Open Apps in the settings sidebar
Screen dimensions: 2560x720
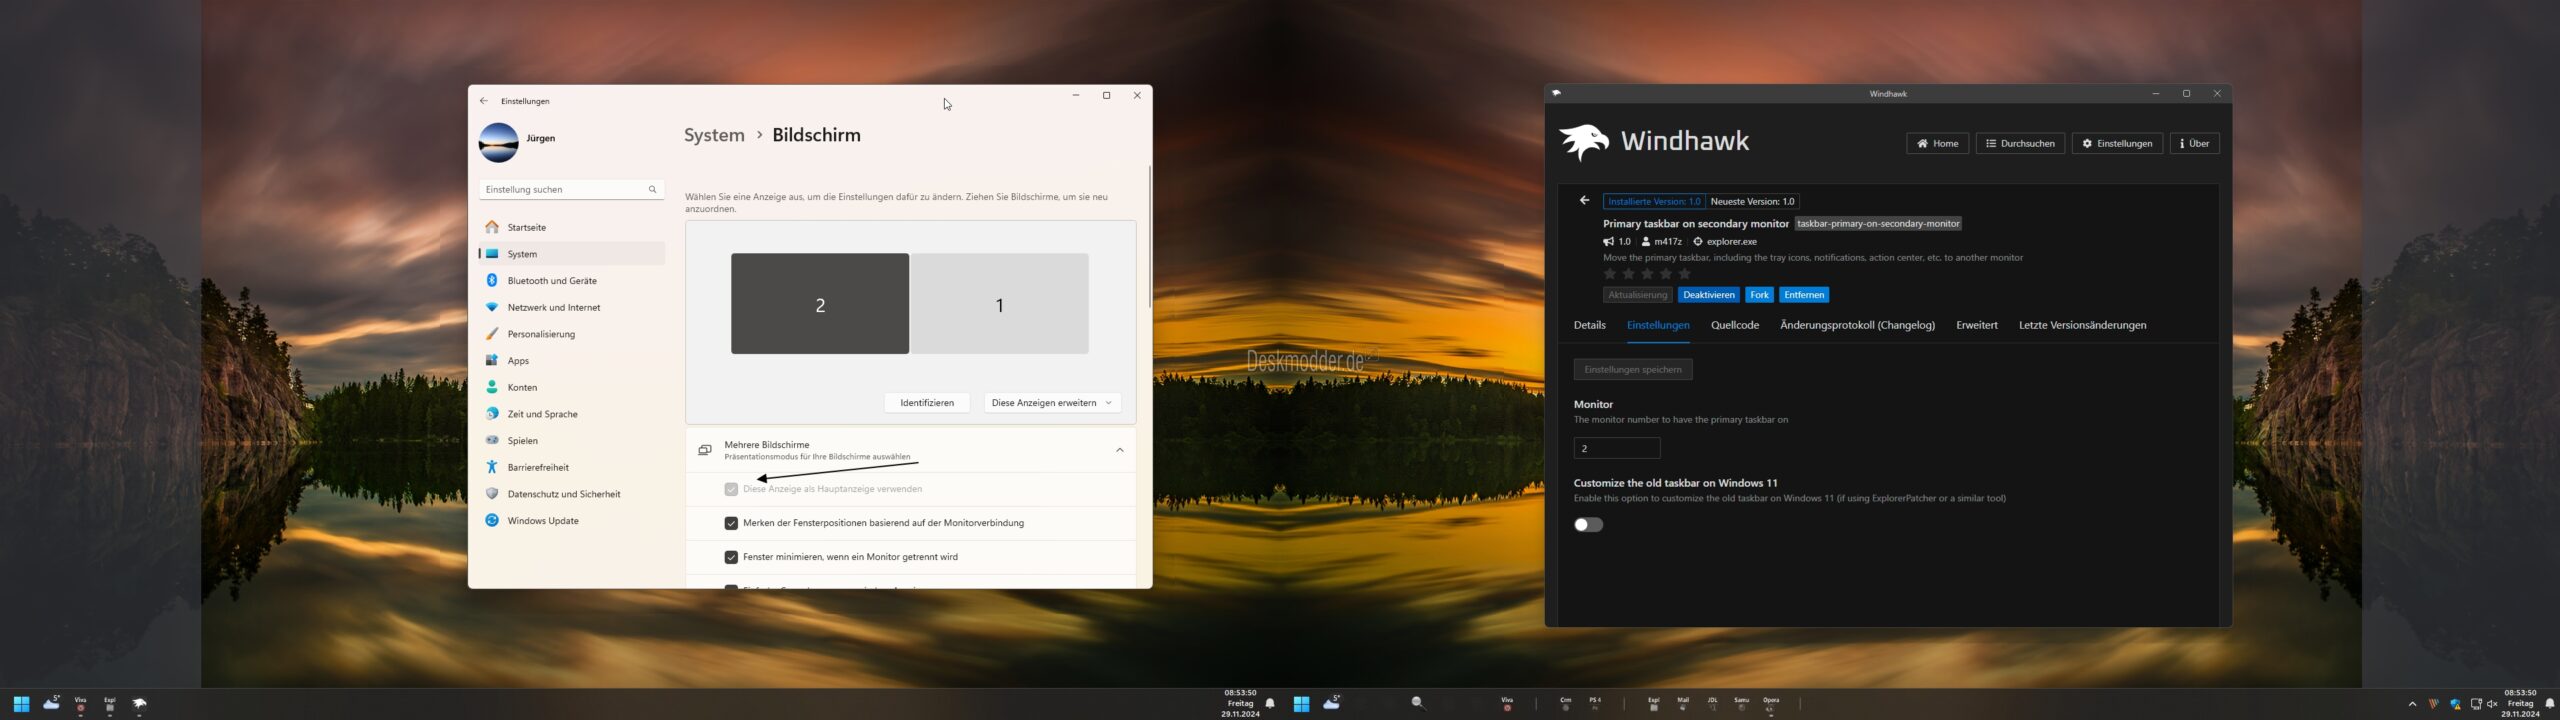[x=572, y=361]
